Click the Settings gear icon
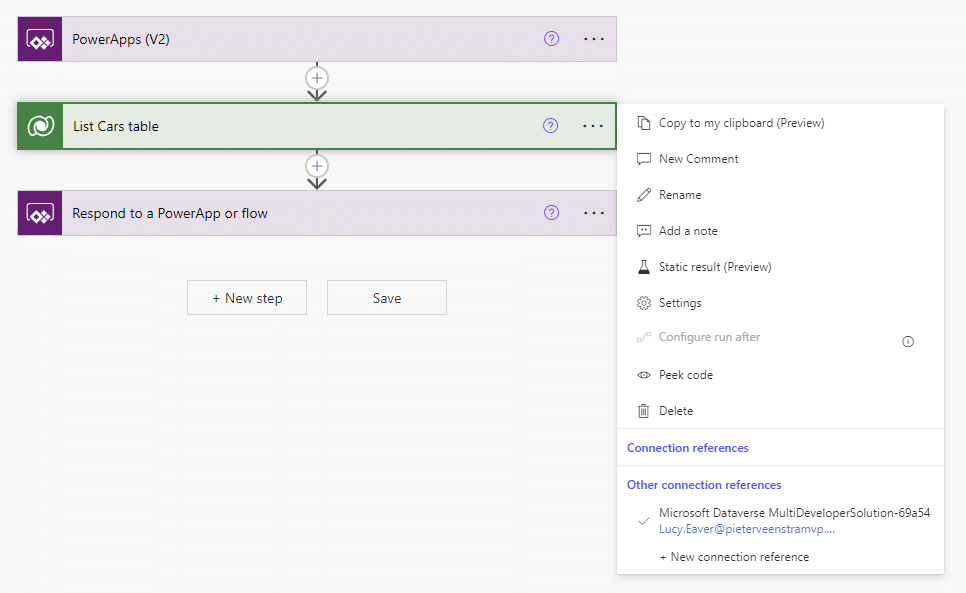The image size is (966, 593). click(644, 303)
